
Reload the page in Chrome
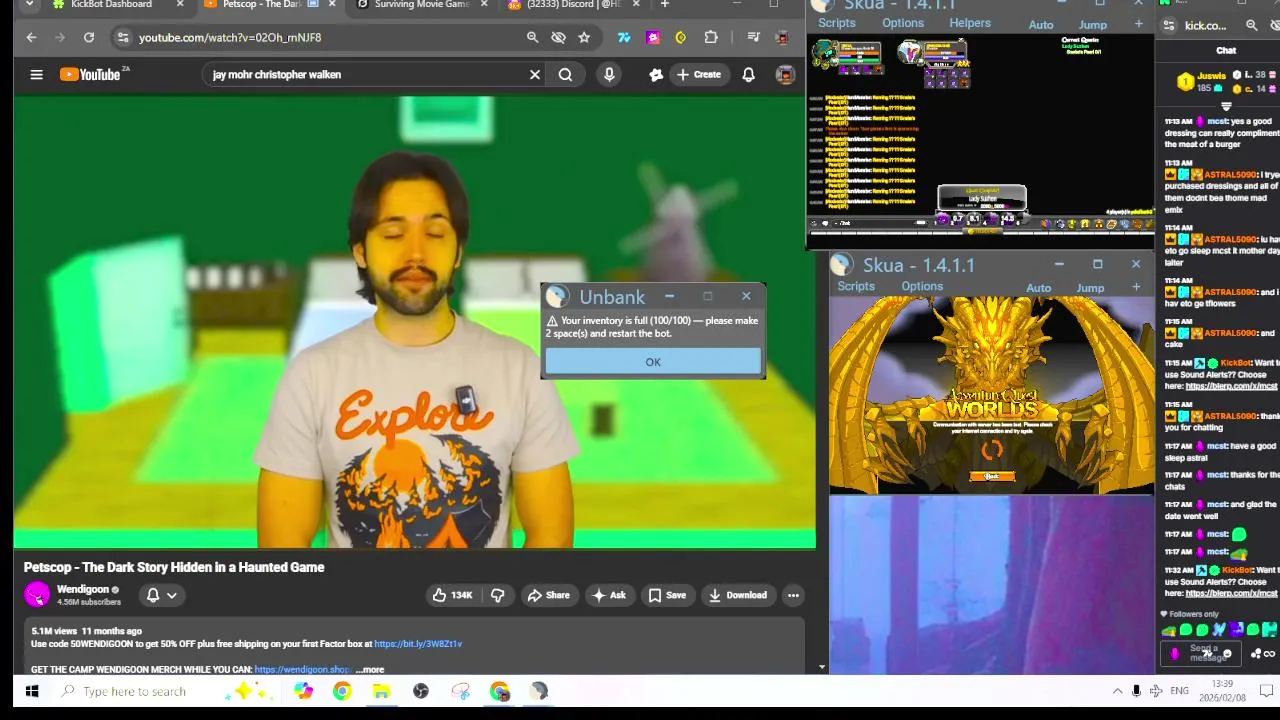tap(89, 37)
